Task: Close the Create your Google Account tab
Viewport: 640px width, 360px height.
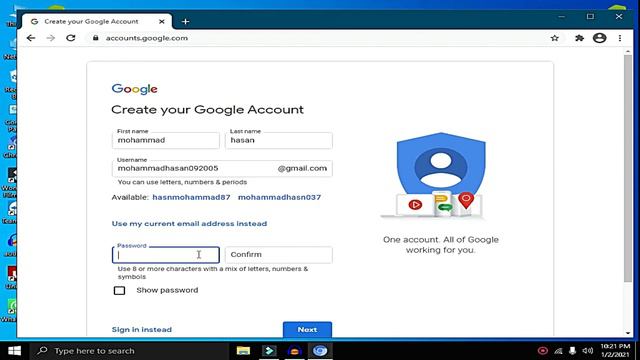Action: click(x=162, y=21)
